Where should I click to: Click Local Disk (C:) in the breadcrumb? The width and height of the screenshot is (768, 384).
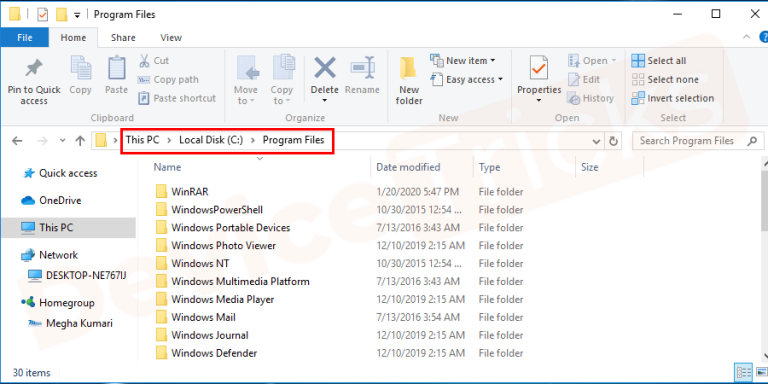[x=211, y=140]
